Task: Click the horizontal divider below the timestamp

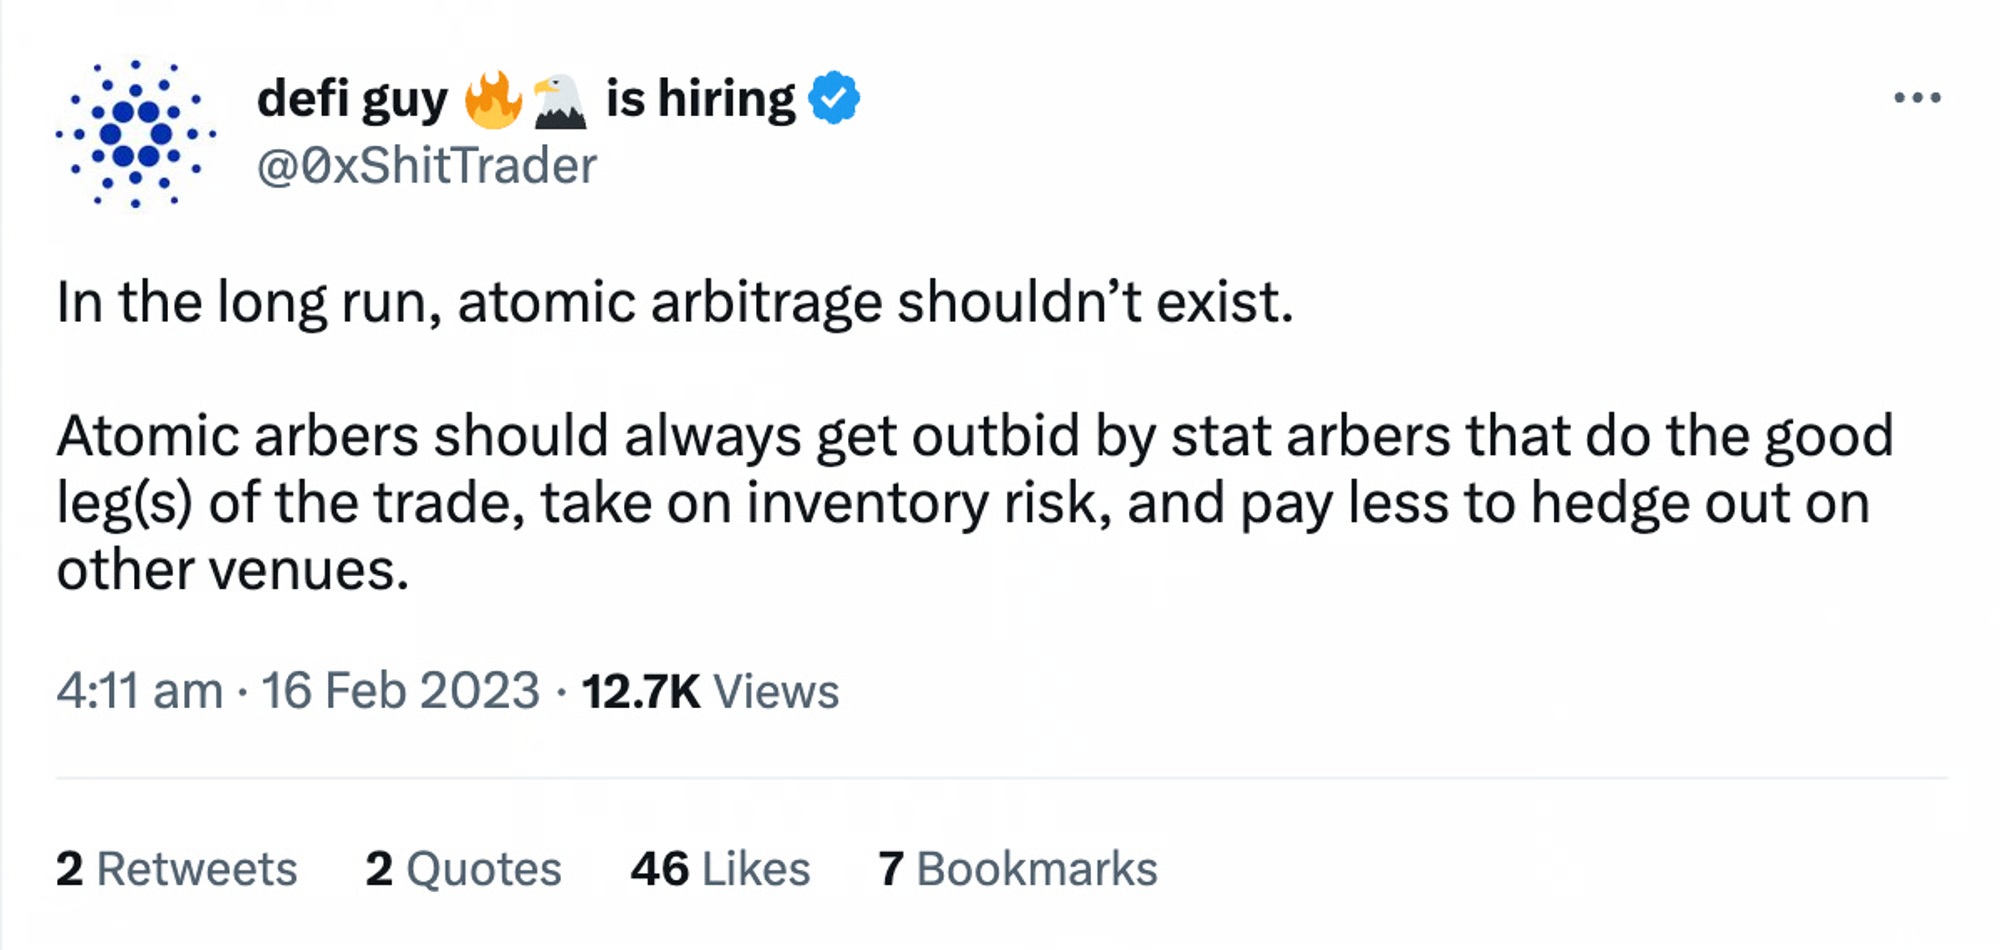Action: [1000, 778]
